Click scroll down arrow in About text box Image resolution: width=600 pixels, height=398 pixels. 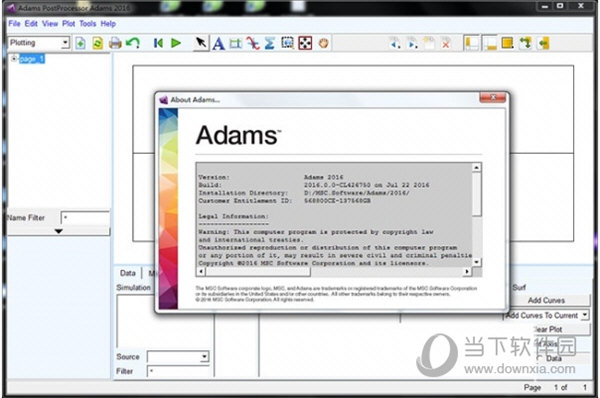[476, 262]
